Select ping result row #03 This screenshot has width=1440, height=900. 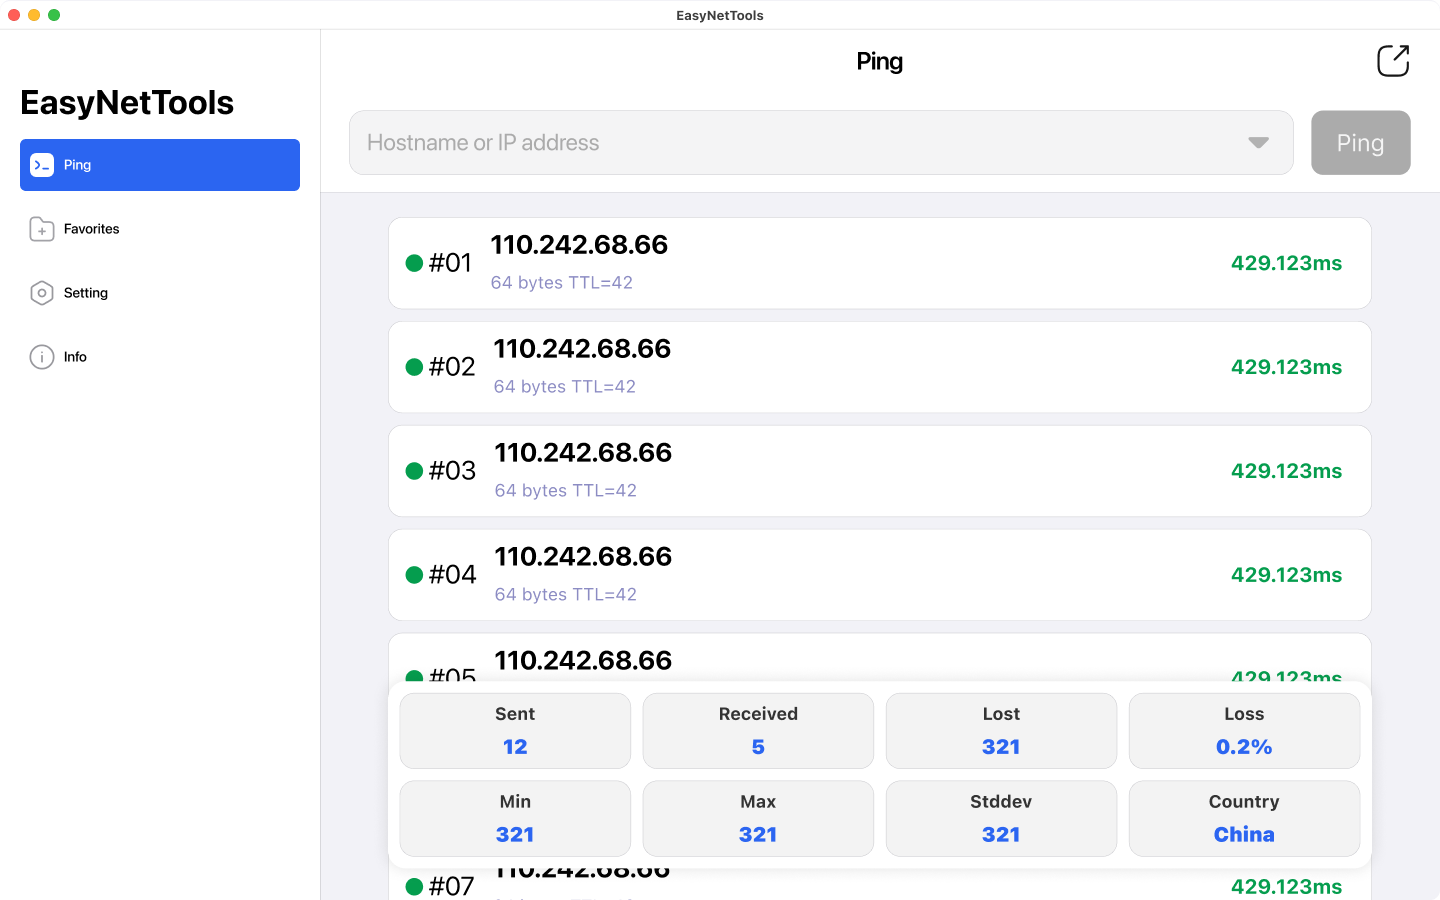880,471
